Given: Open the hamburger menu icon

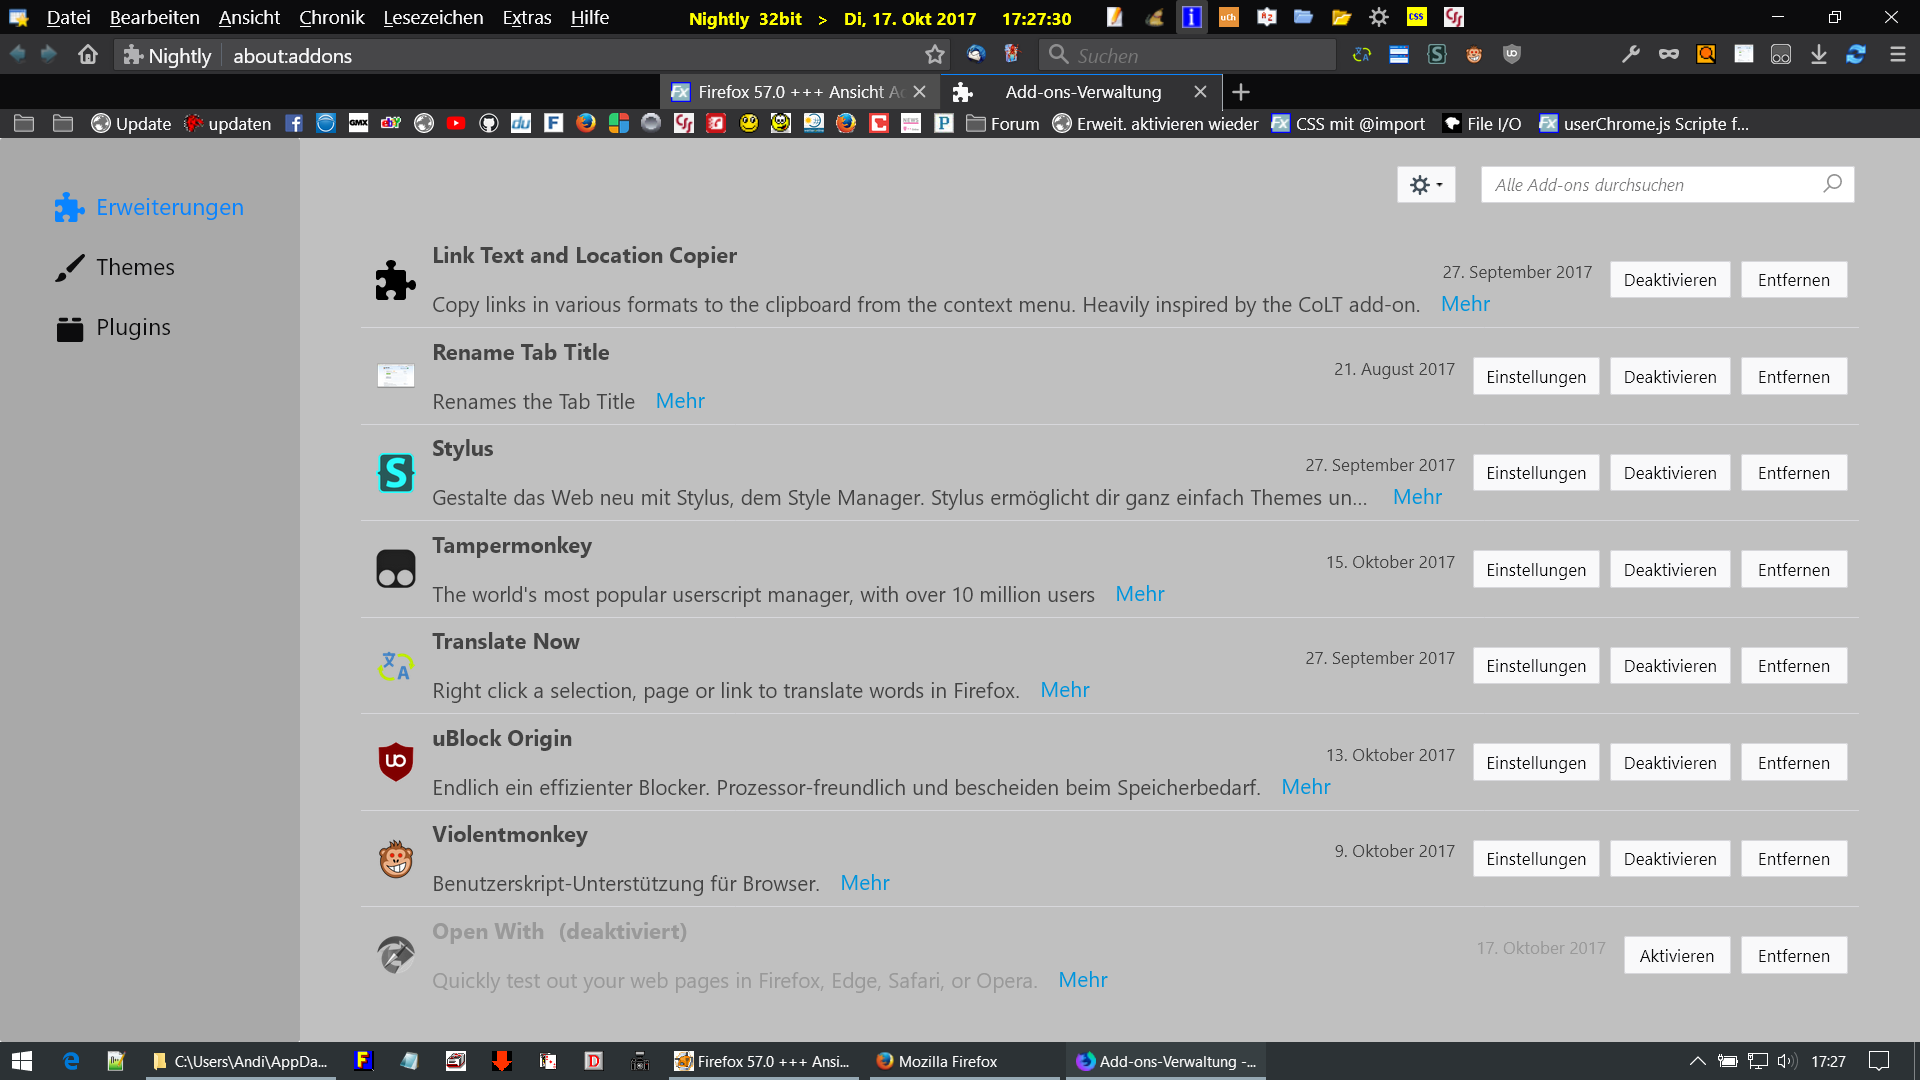Looking at the screenshot, I should pyautogui.click(x=1897, y=55).
